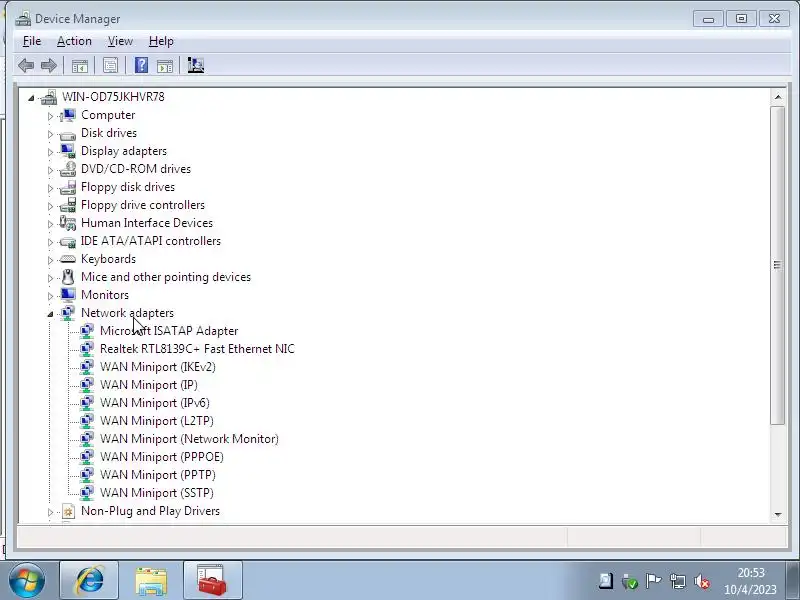Screen dimensions: 800x600
Task: Click the Realtek RTL8139C+ adapter icon
Action: point(87,349)
